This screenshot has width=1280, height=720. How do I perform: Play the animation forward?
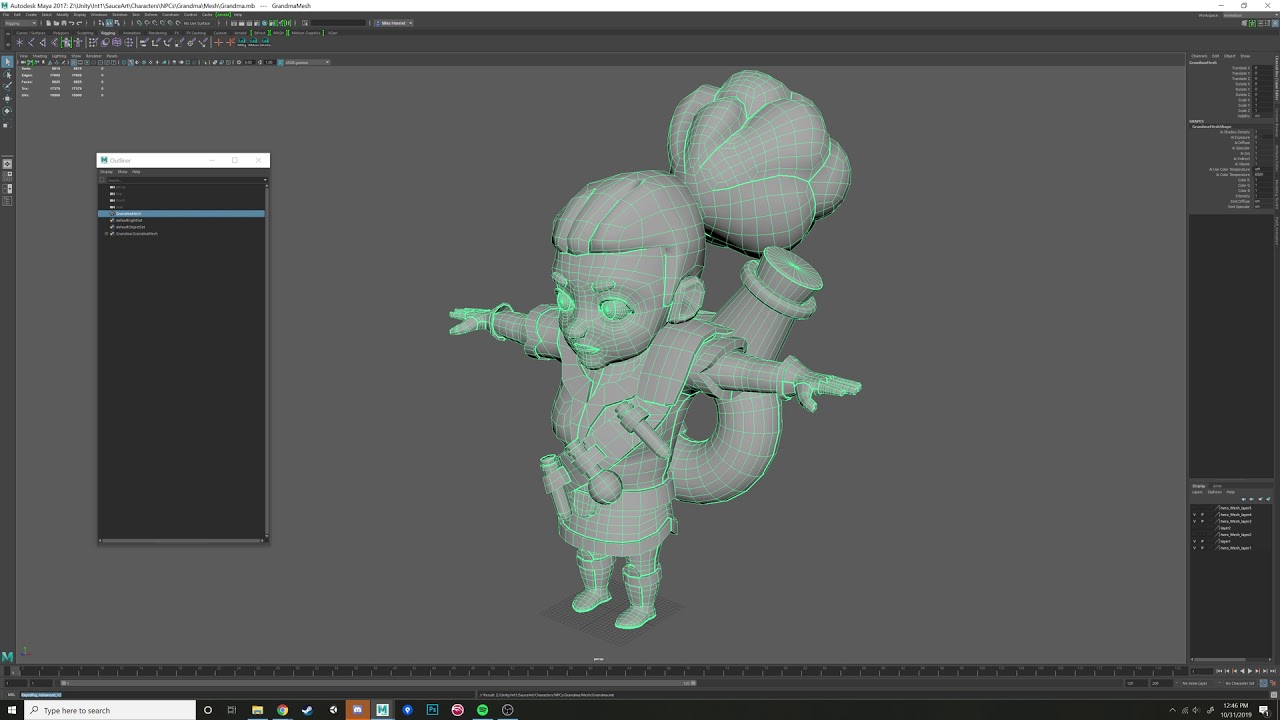(x=1250, y=671)
